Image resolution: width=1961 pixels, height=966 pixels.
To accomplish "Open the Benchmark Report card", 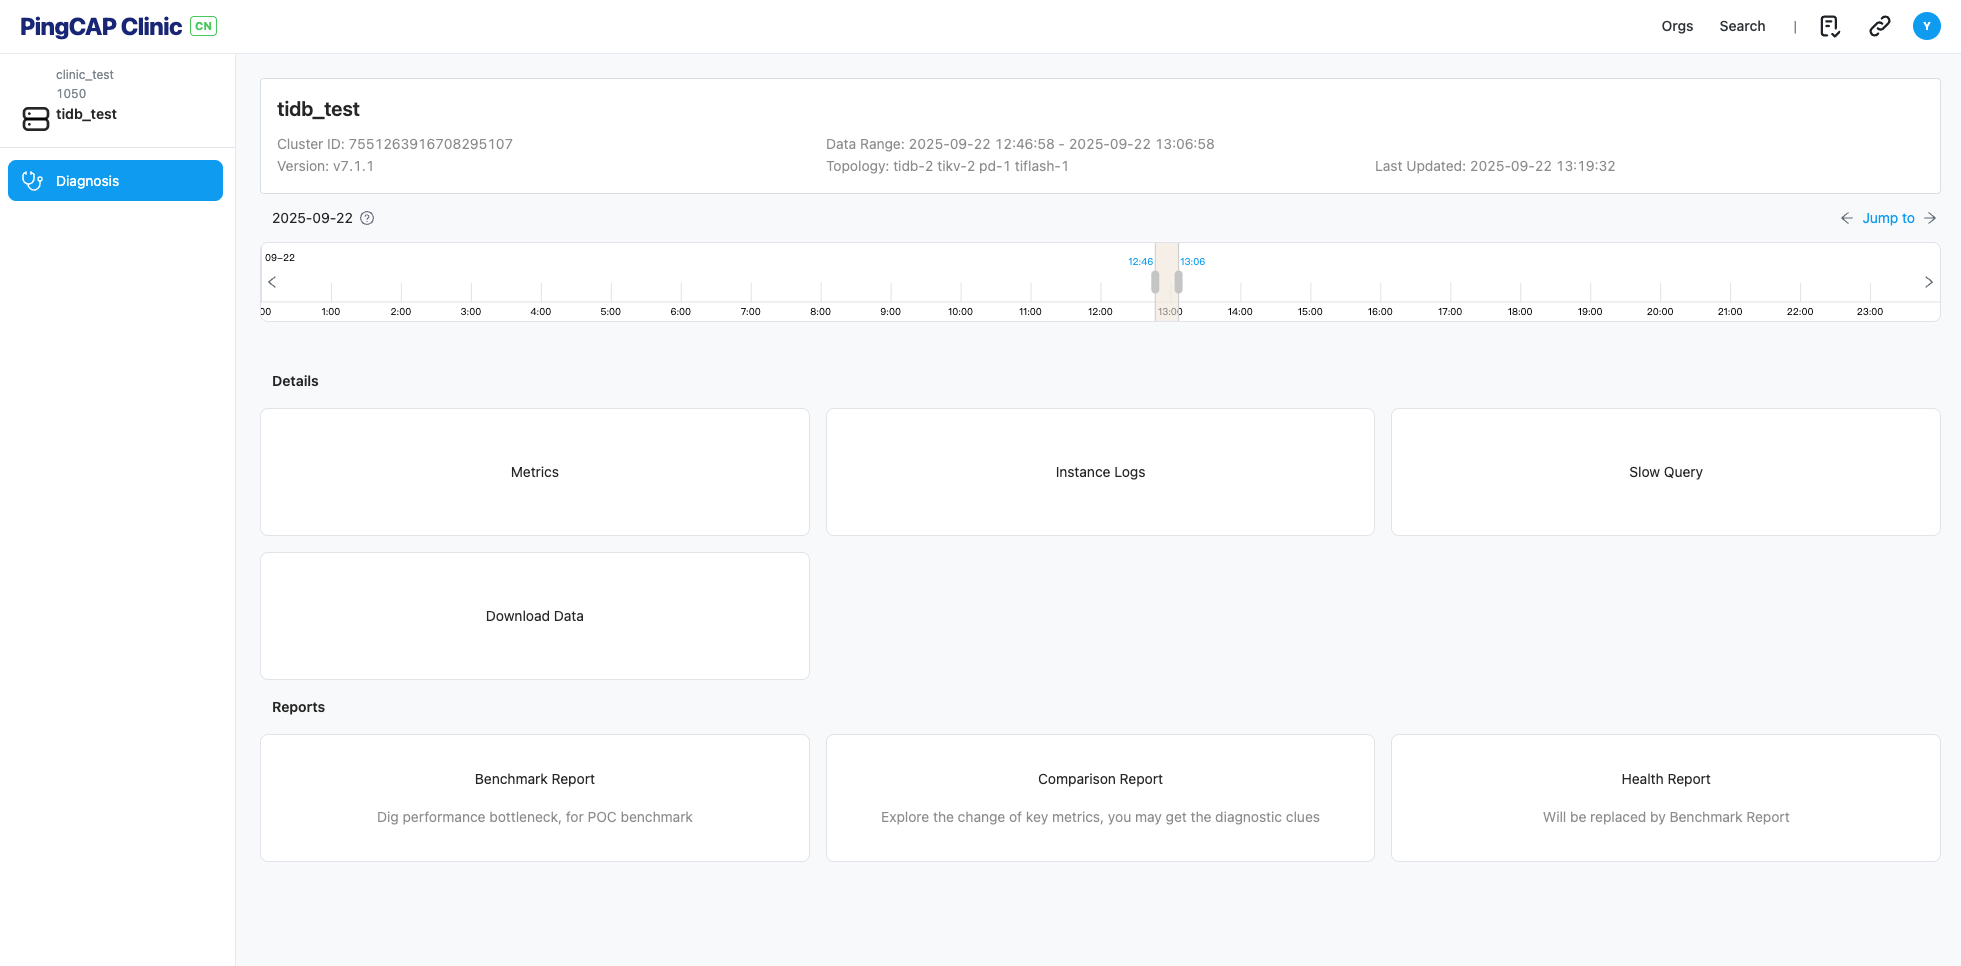I will tap(534, 797).
